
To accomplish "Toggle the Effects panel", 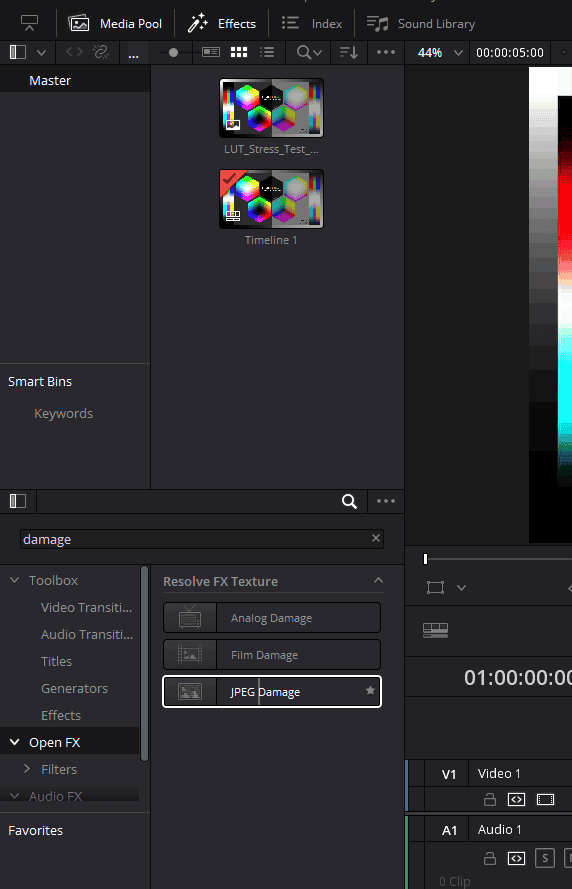I will coord(222,23).
